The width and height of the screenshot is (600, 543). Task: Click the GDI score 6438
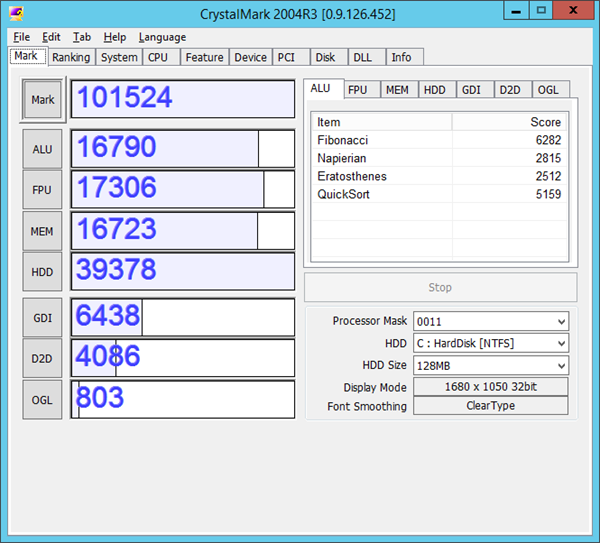coord(183,318)
